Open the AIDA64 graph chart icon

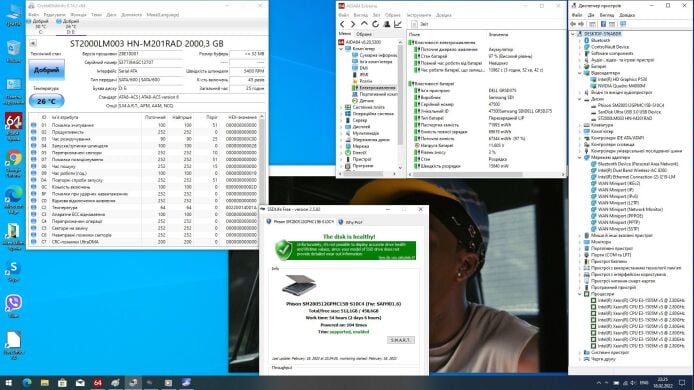[397, 24]
